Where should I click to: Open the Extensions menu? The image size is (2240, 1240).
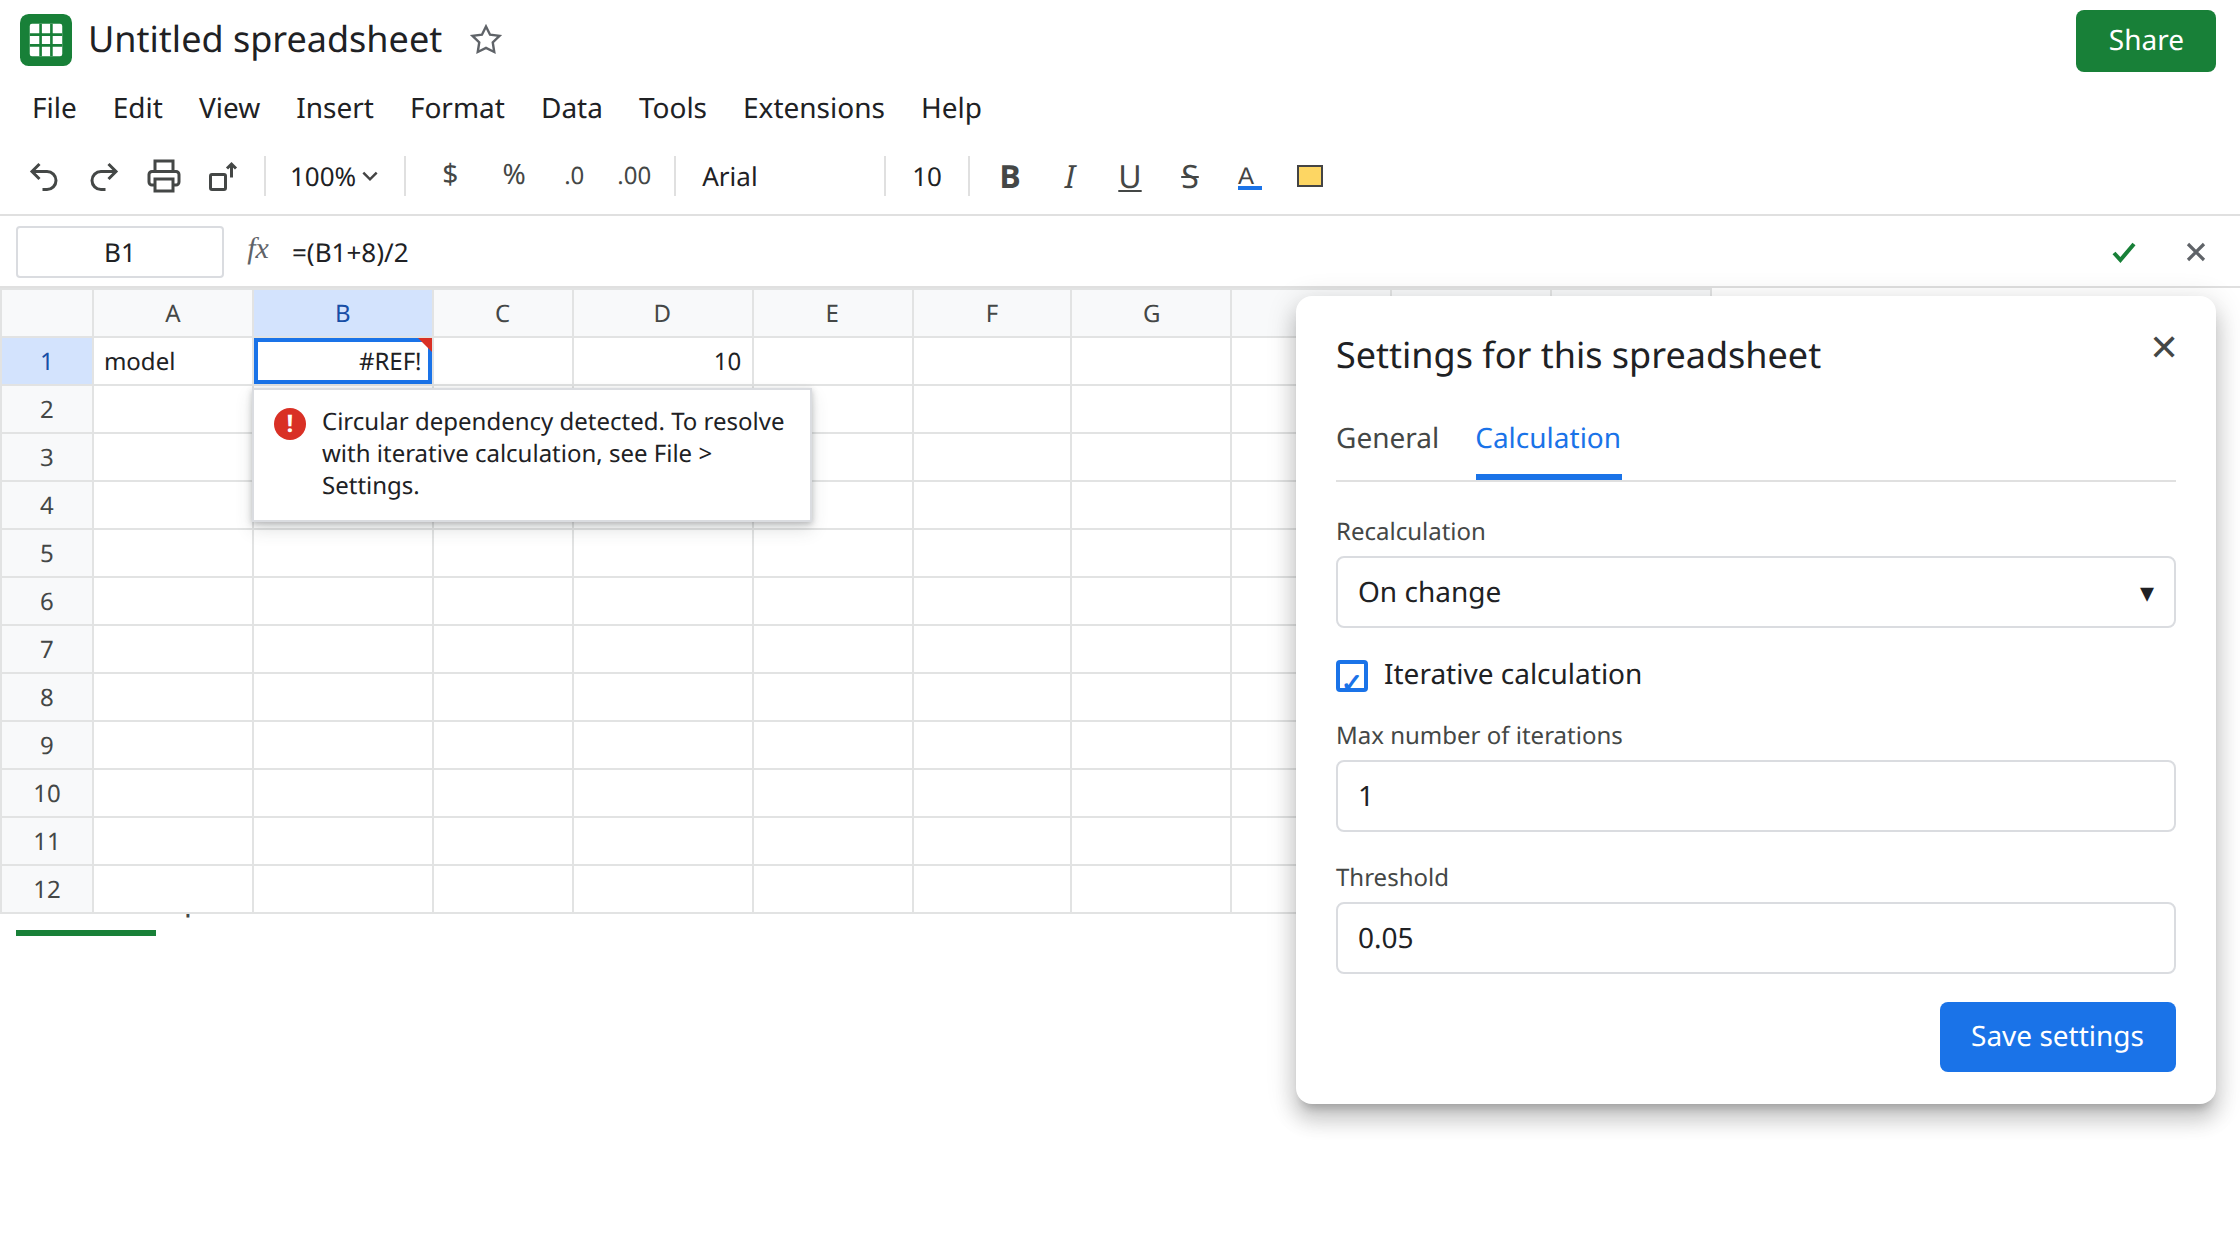point(814,108)
